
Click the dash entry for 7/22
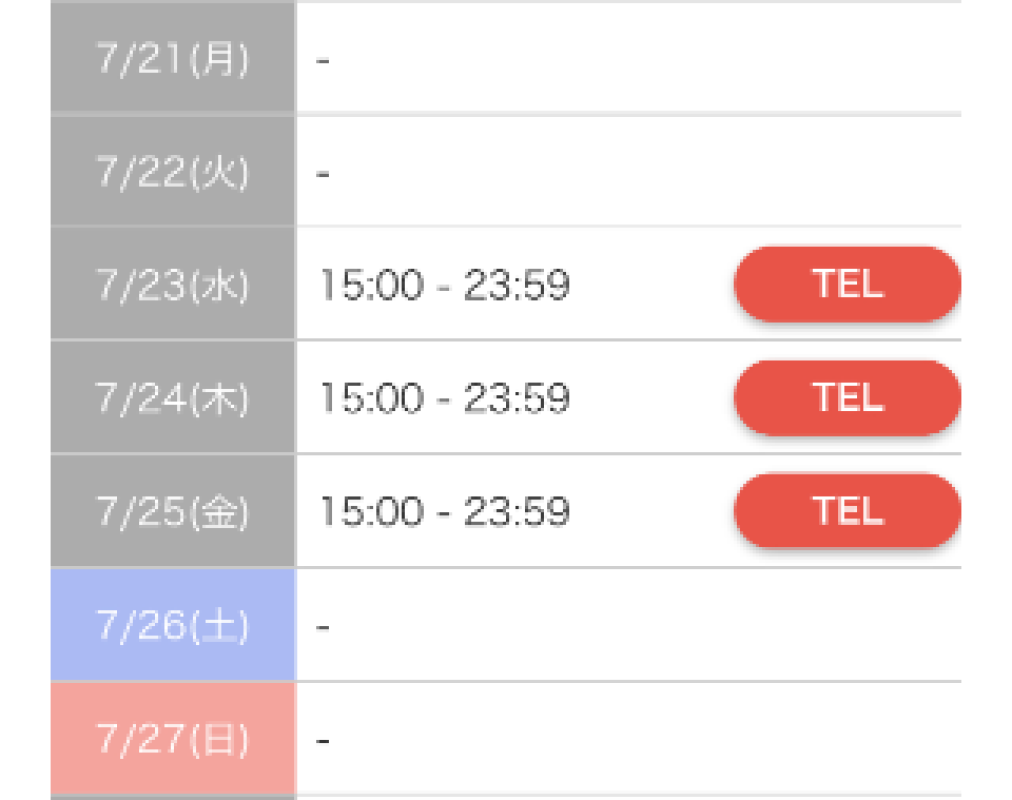tap(323, 174)
